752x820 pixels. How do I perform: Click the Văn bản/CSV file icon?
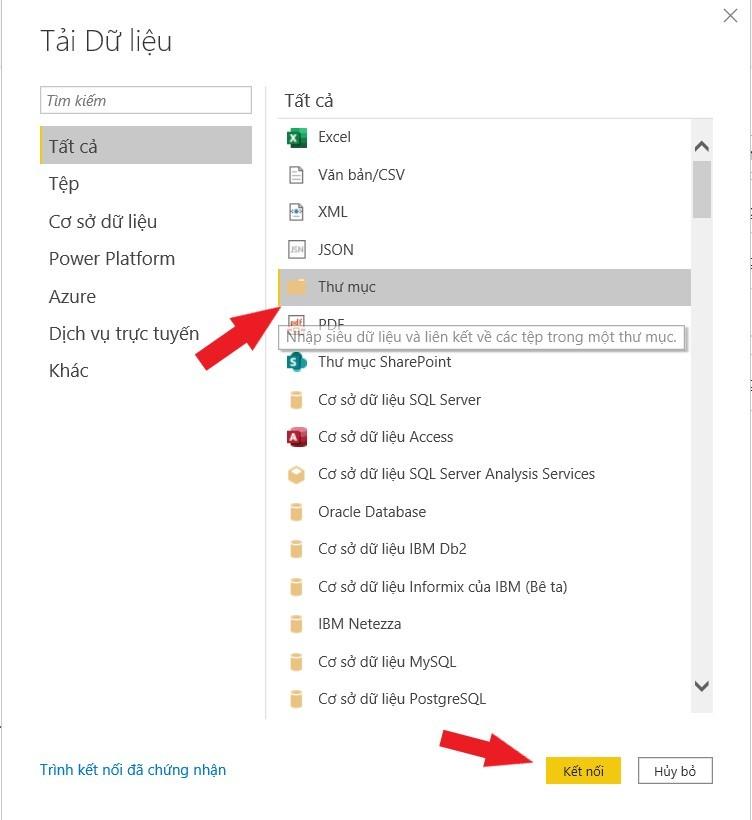[296, 175]
